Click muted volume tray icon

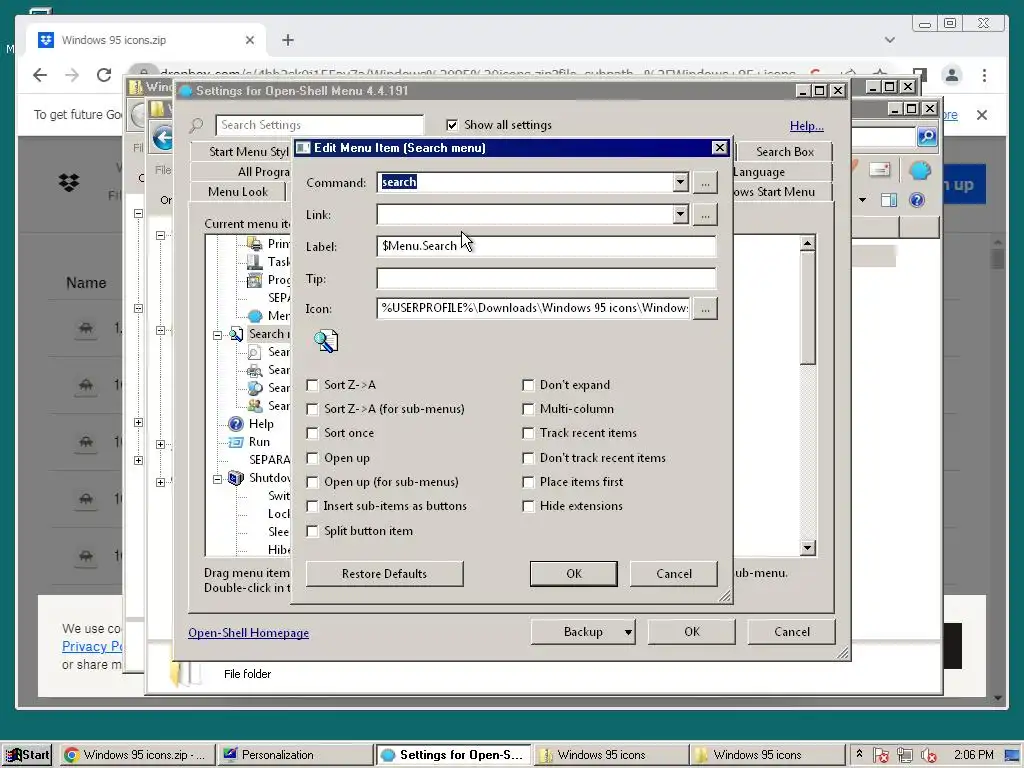pos(929,755)
